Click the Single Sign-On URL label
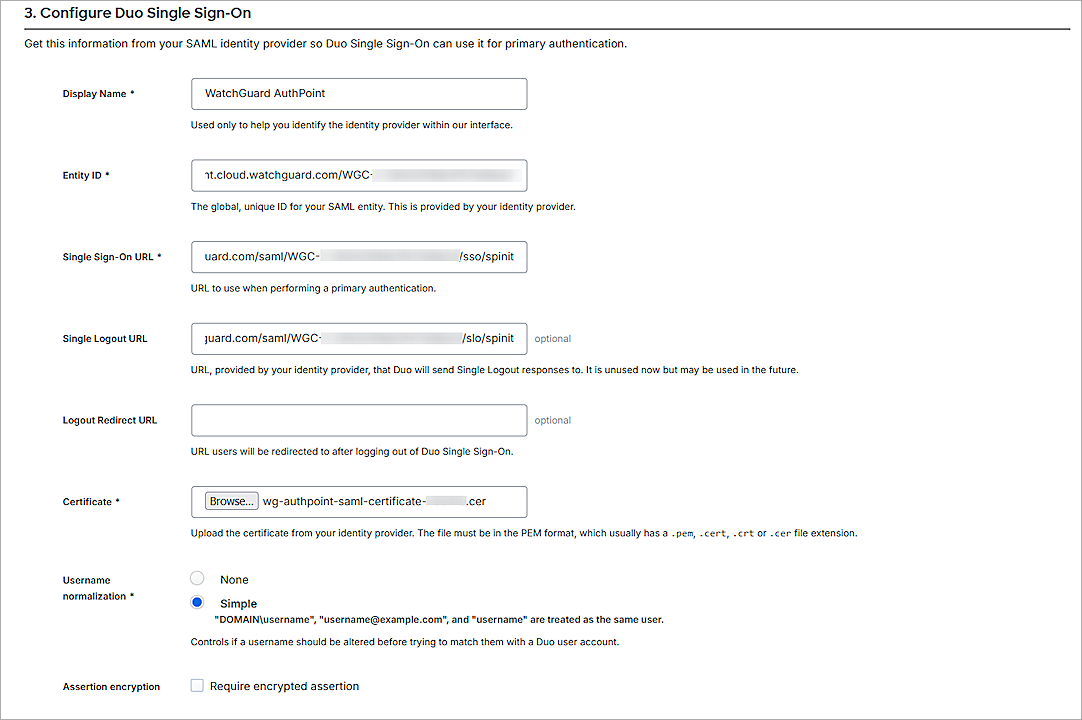This screenshot has height=720, width=1082. pos(108,257)
